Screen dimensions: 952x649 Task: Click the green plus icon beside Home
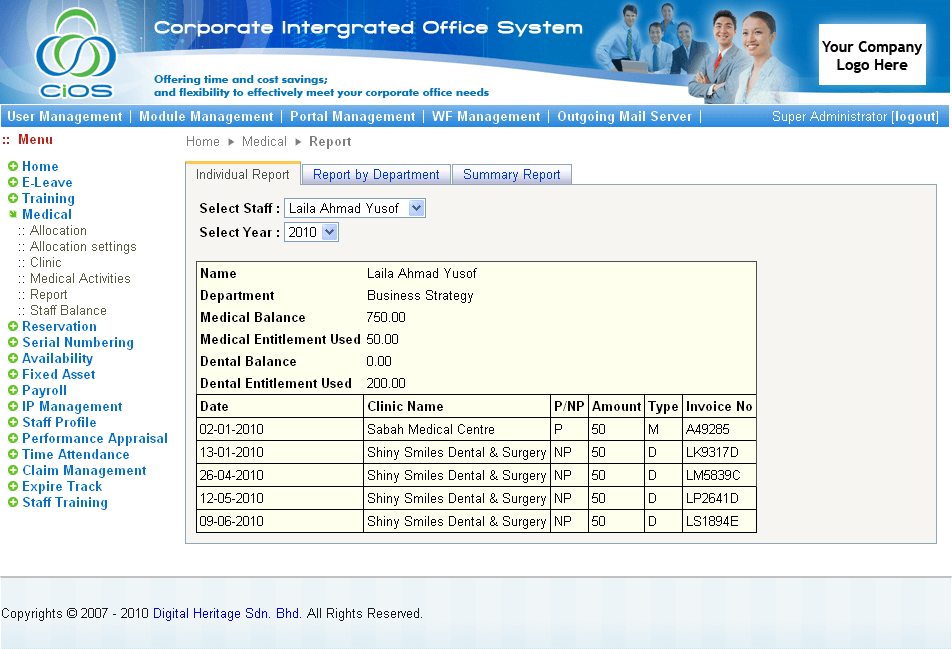[13, 167]
